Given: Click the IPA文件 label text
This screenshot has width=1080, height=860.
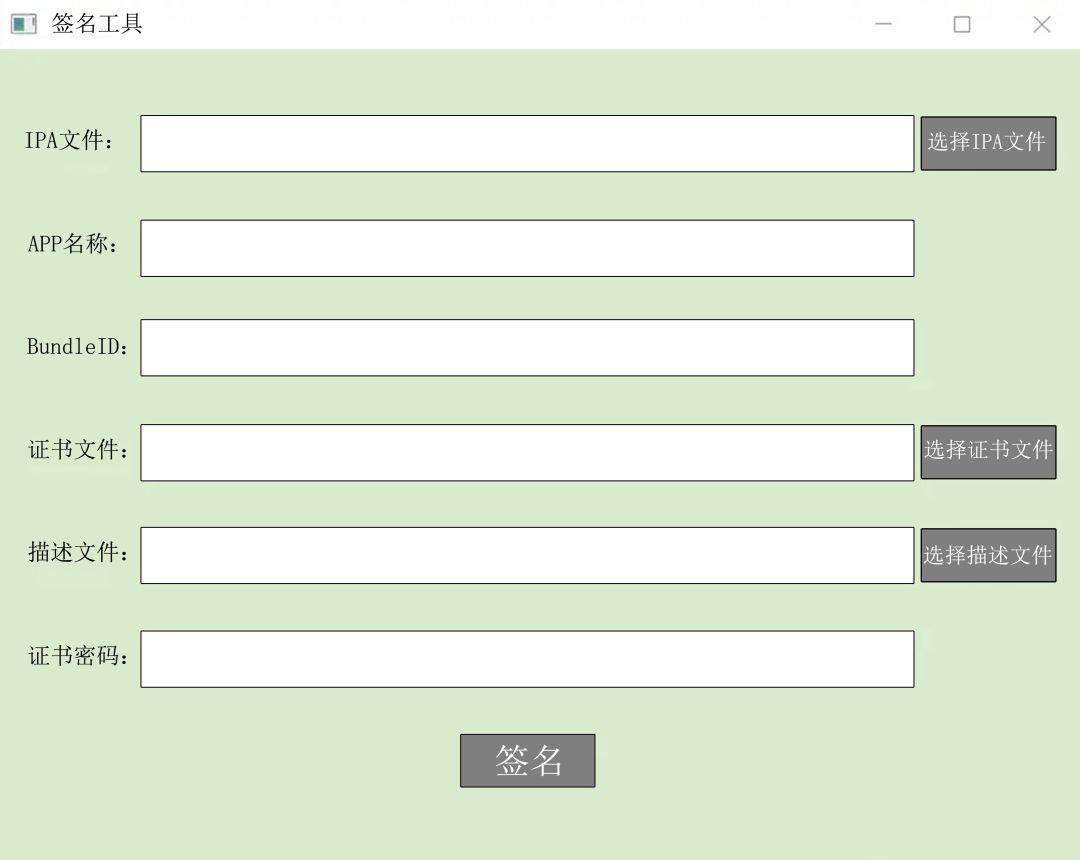Looking at the screenshot, I should point(70,141).
